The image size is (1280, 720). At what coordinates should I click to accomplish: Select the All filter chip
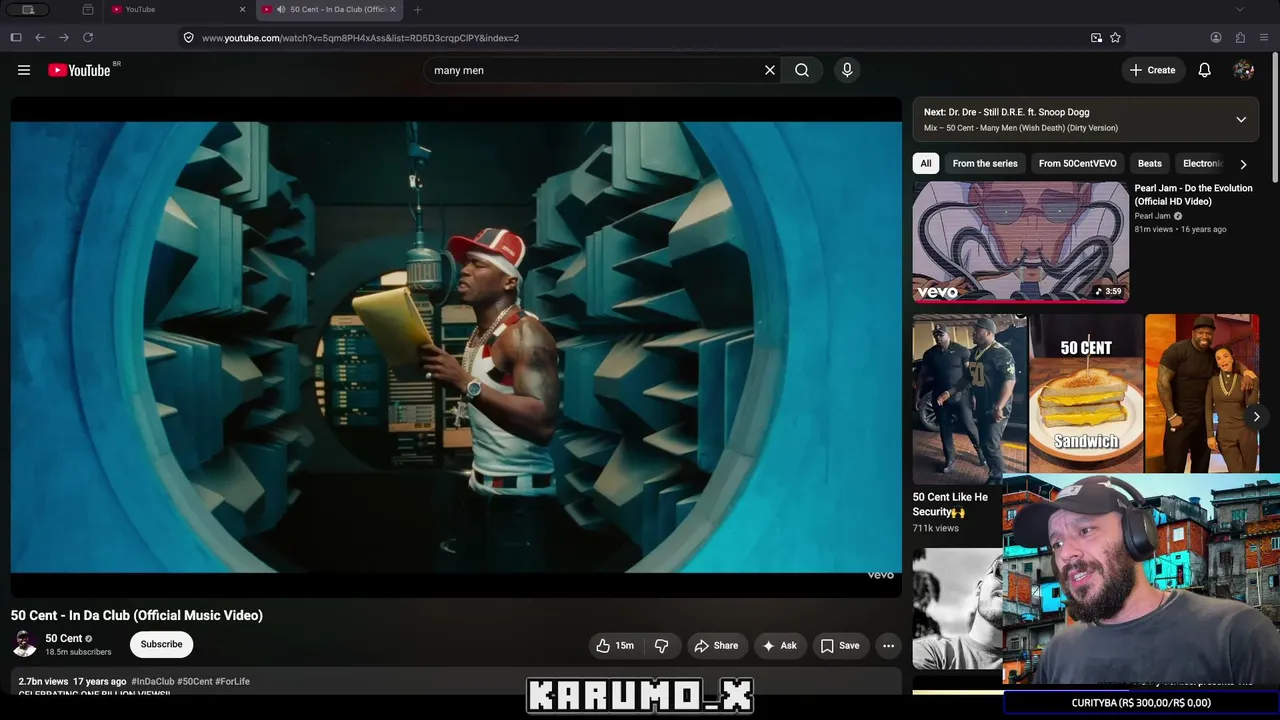pos(926,164)
